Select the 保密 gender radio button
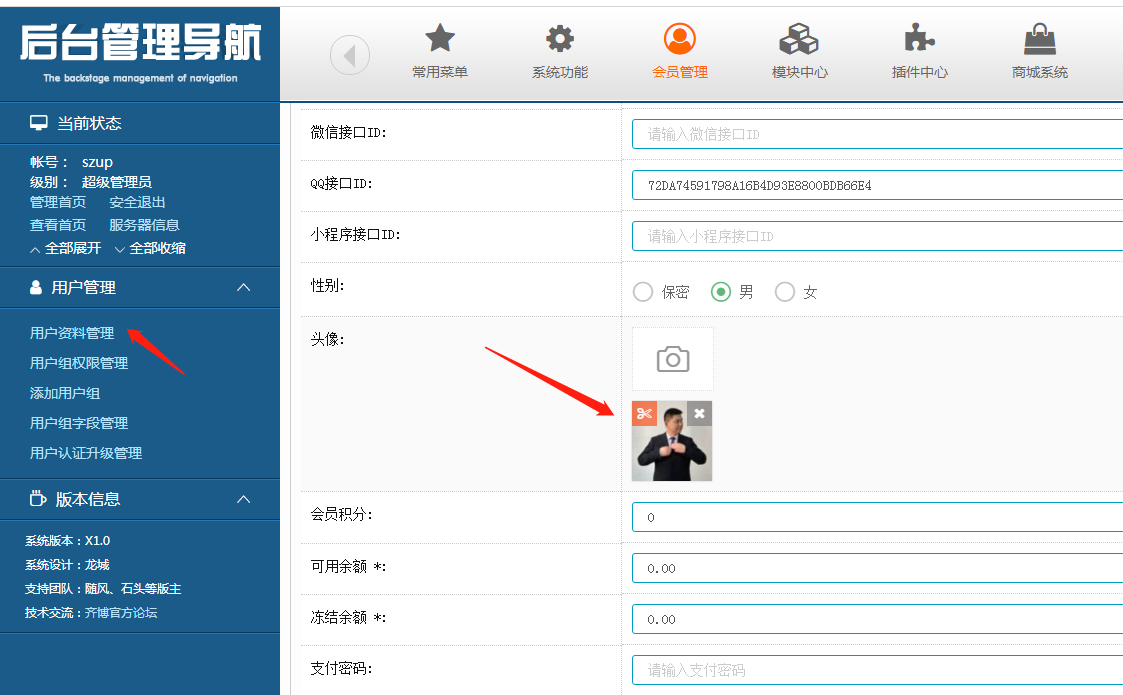 point(643,292)
